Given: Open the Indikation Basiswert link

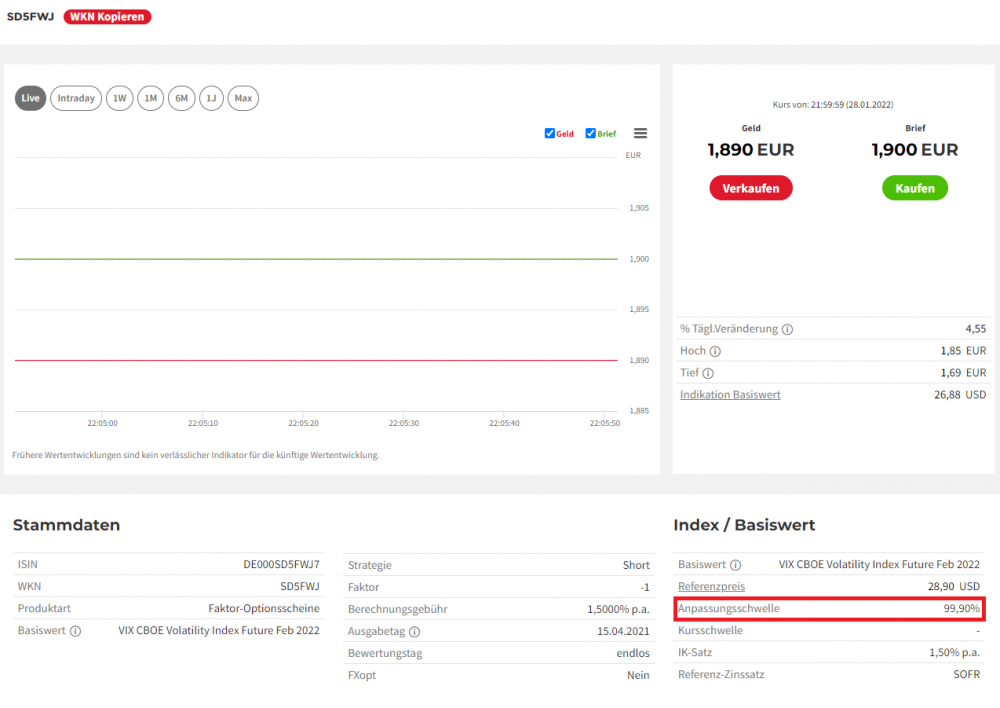Looking at the screenshot, I should click(x=730, y=395).
